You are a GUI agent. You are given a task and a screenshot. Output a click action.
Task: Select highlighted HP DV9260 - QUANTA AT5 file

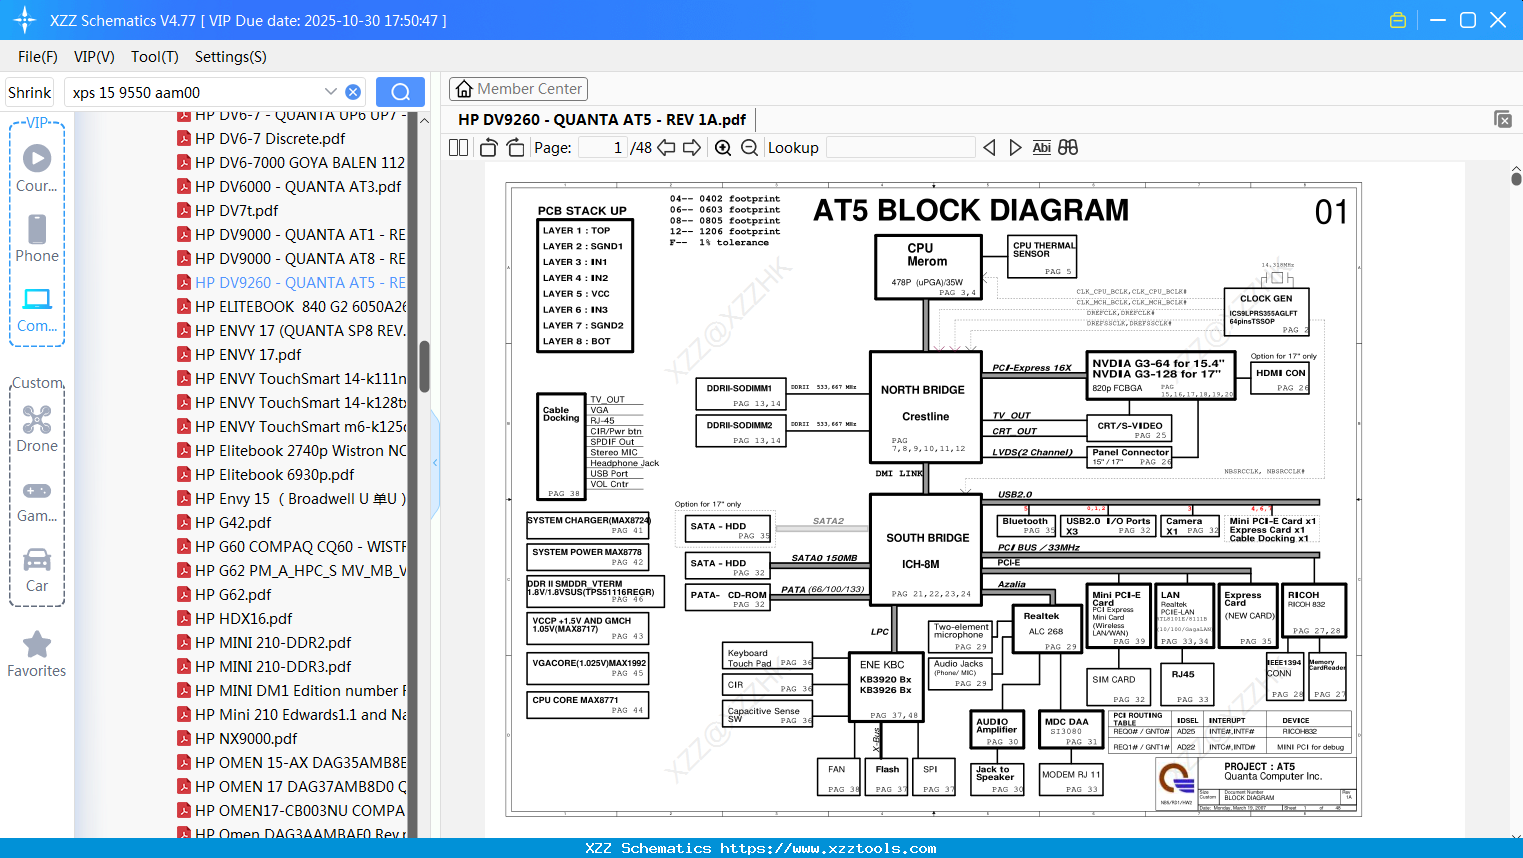click(x=291, y=282)
